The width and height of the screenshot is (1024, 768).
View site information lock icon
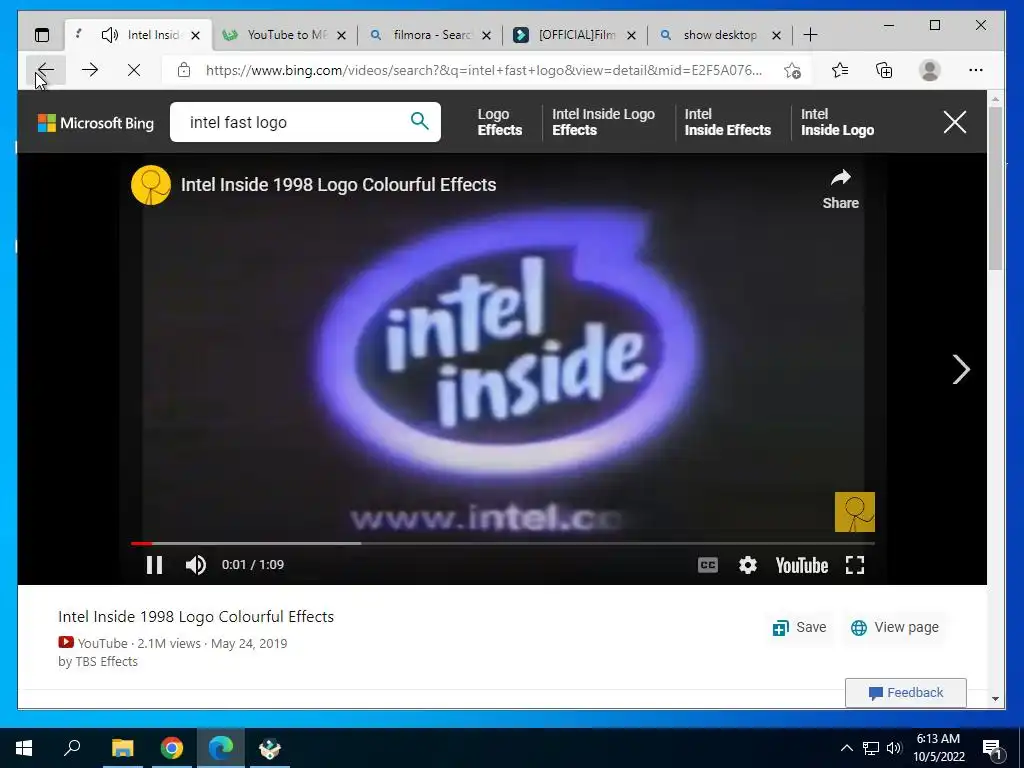tap(184, 70)
